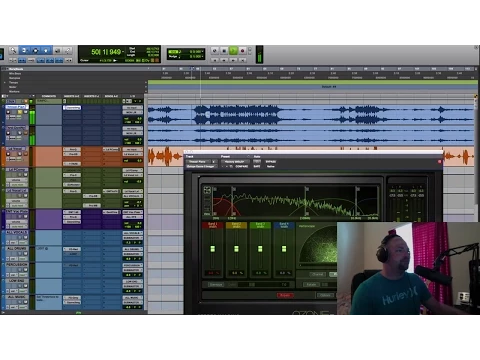Click Return to Zero transport button
This screenshot has height=360, width=480.
tap(215, 60)
